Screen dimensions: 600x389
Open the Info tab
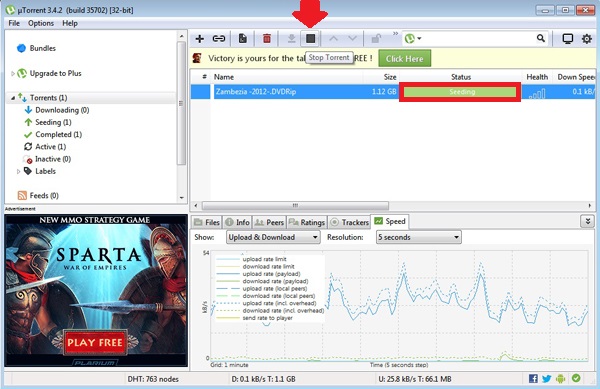[237, 222]
